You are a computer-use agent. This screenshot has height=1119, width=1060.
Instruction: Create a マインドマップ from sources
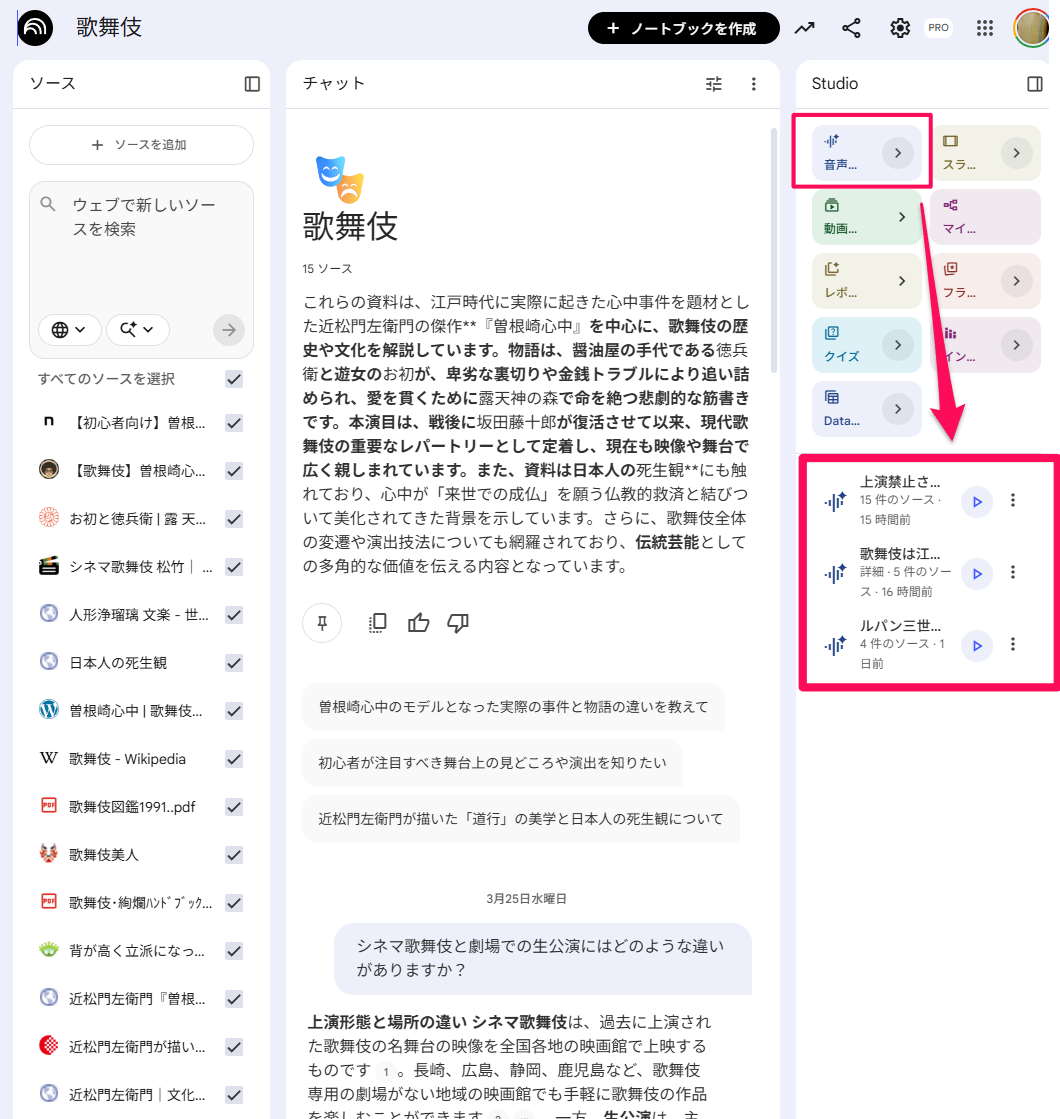click(x=985, y=217)
